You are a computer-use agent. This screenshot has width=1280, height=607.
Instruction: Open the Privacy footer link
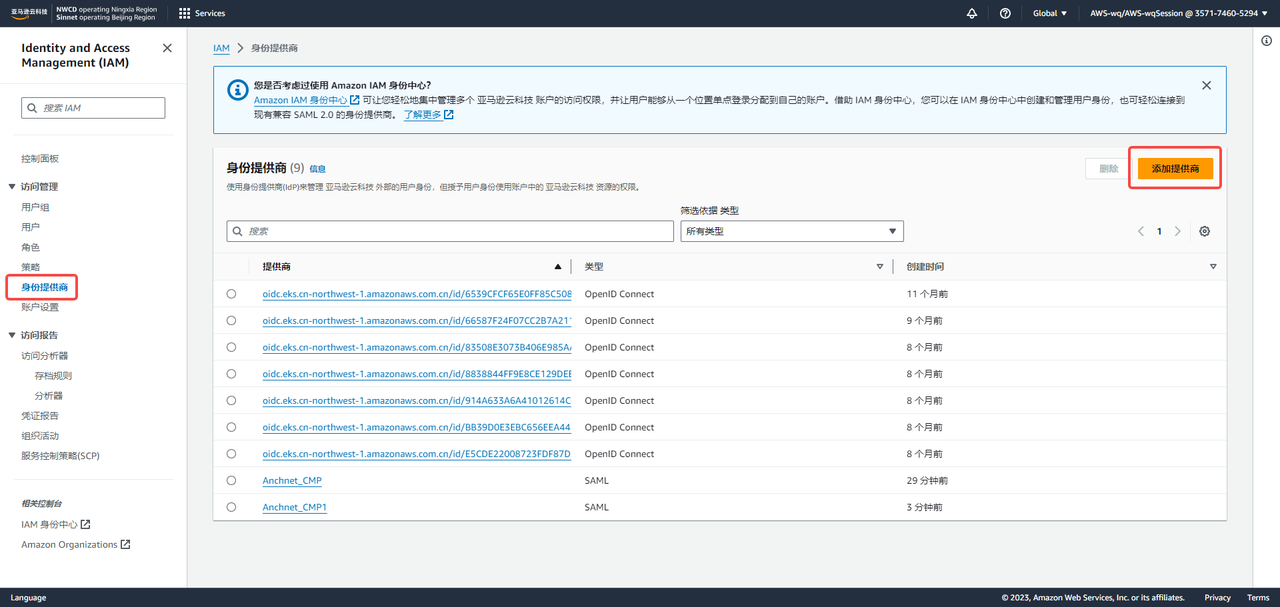(1217, 598)
